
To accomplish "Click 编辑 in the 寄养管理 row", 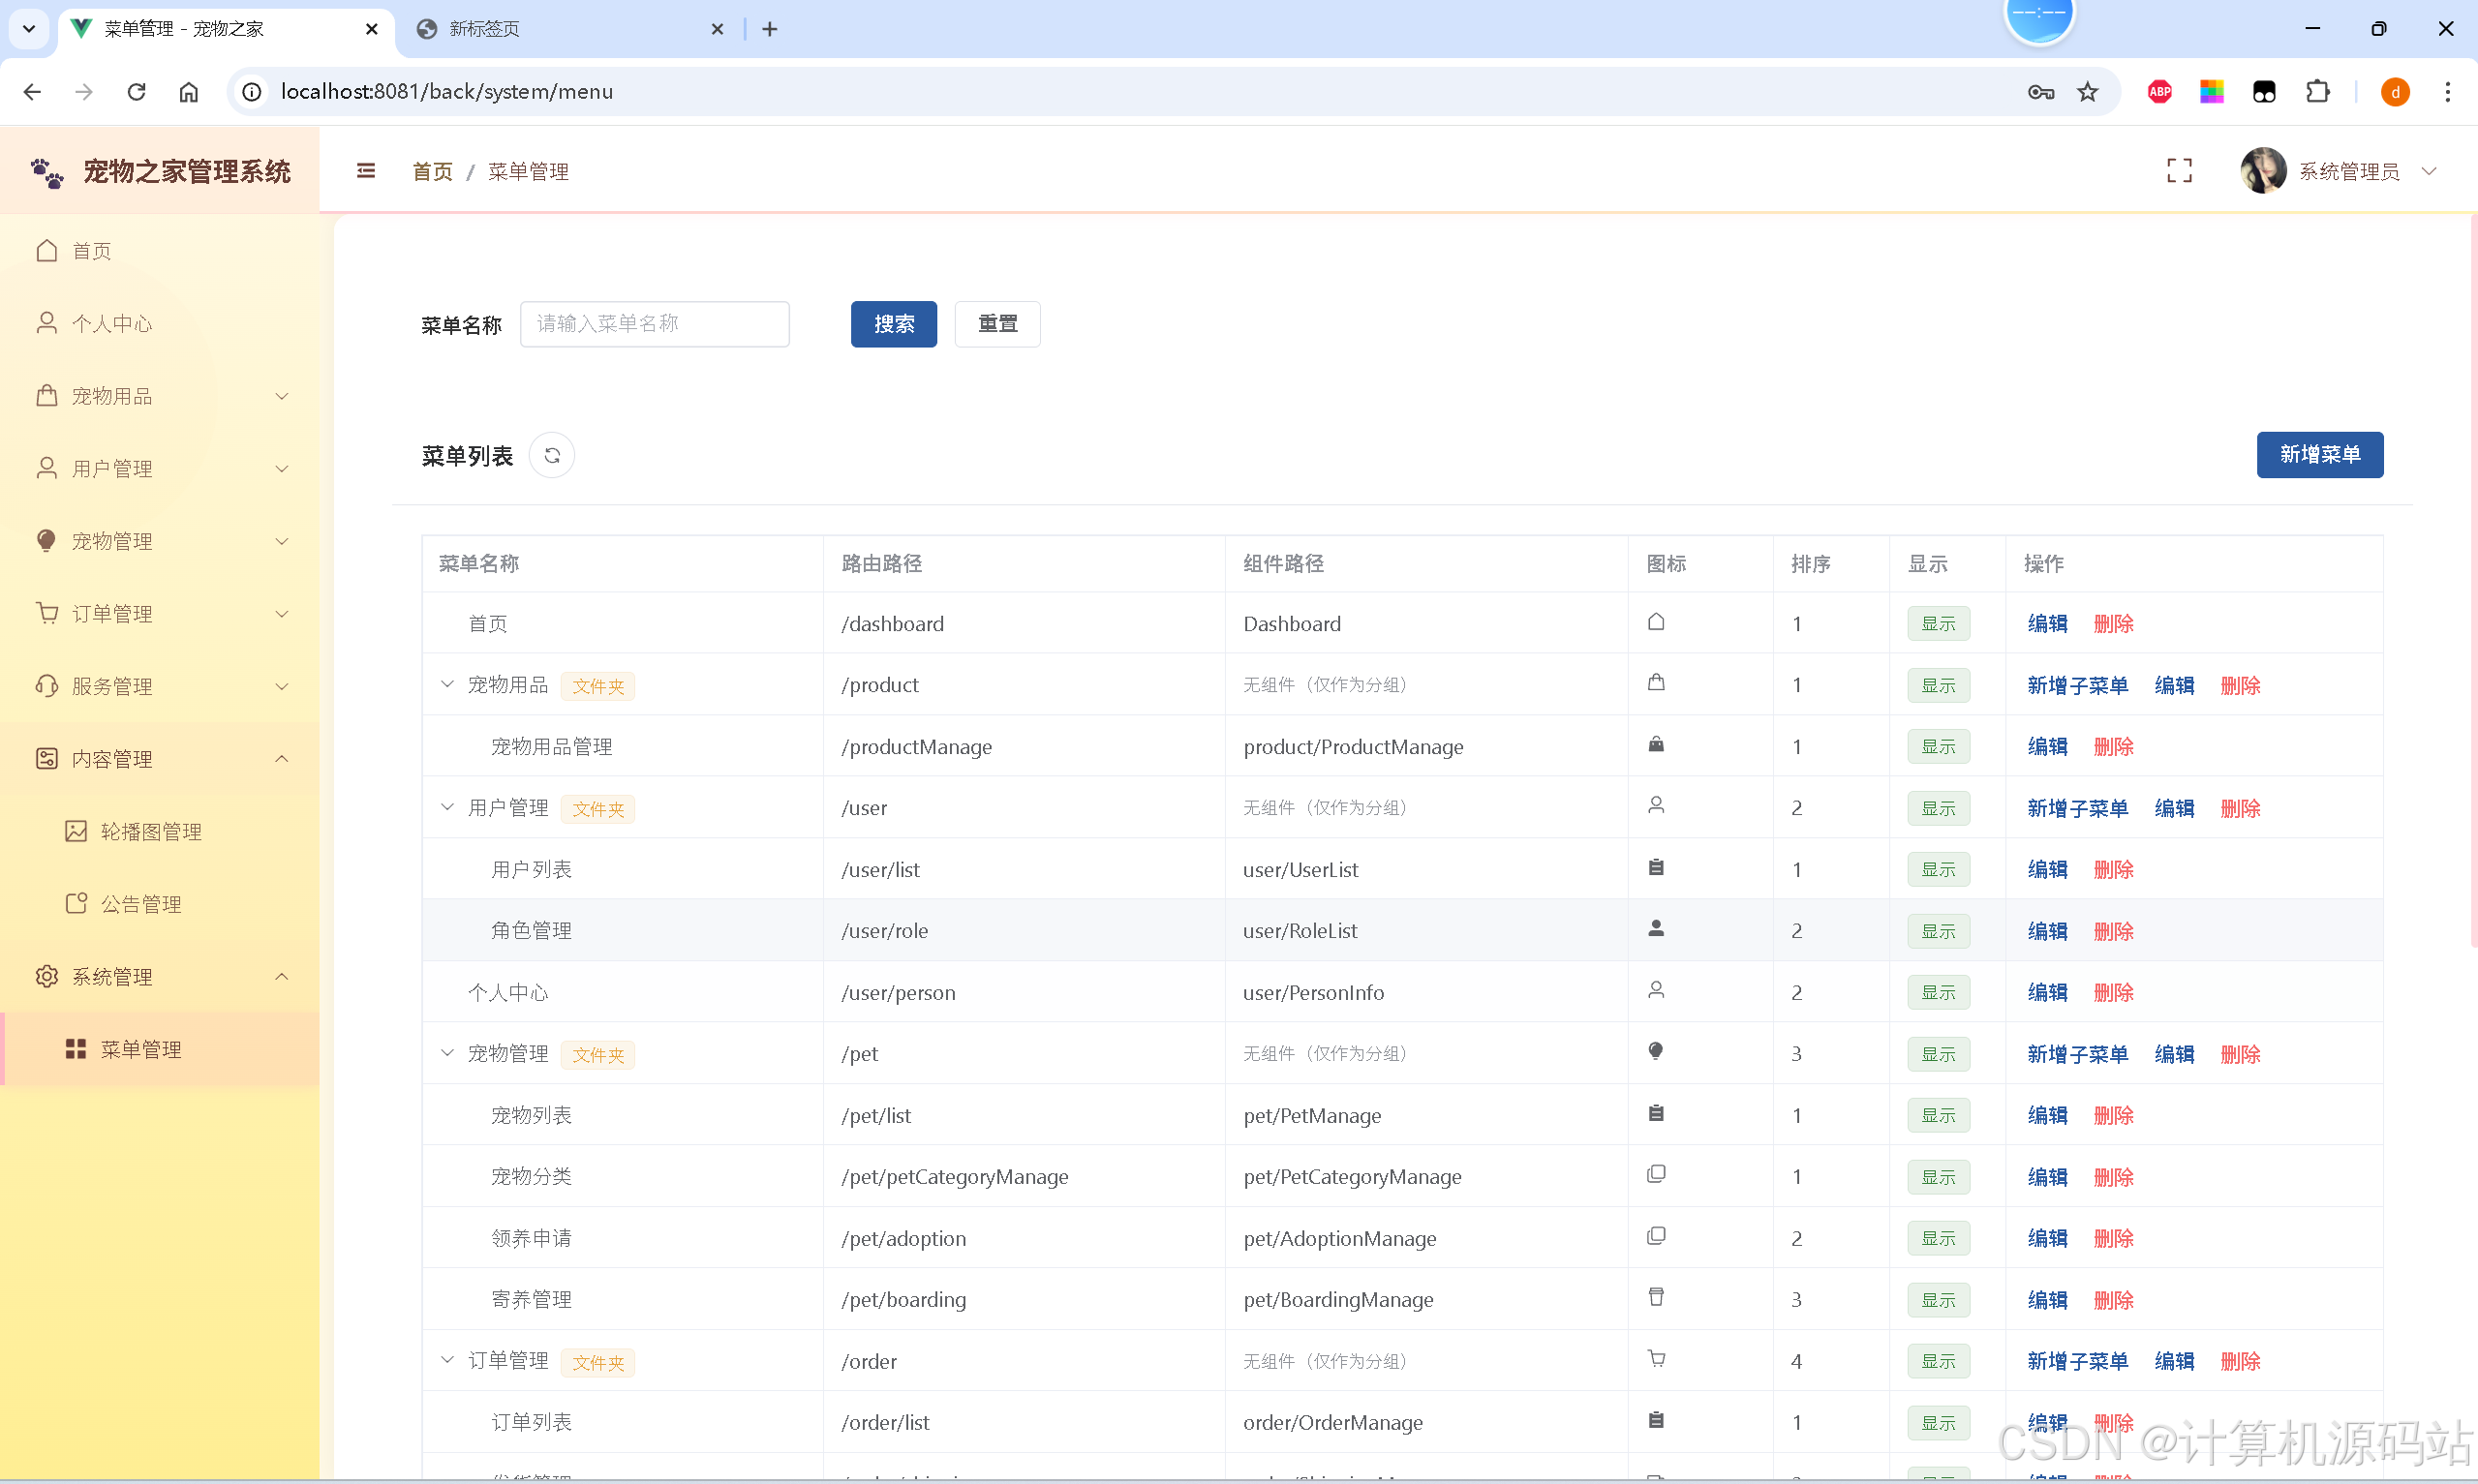I will tap(2047, 1301).
